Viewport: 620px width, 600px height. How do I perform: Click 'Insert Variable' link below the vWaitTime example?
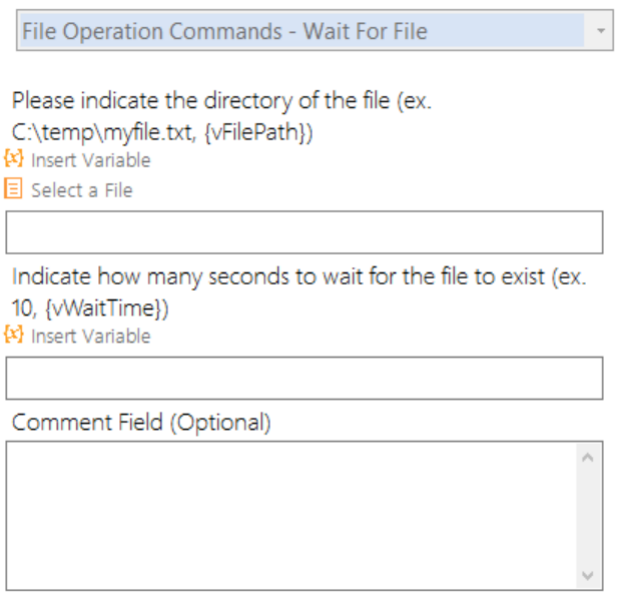(x=91, y=337)
